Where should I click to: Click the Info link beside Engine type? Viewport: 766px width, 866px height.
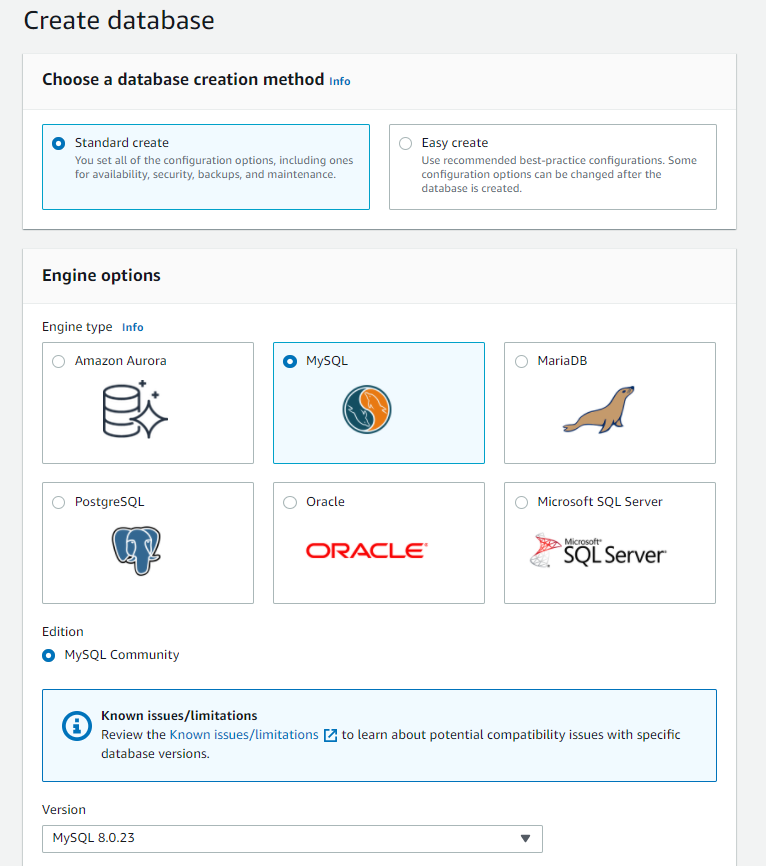tap(133, 327)
